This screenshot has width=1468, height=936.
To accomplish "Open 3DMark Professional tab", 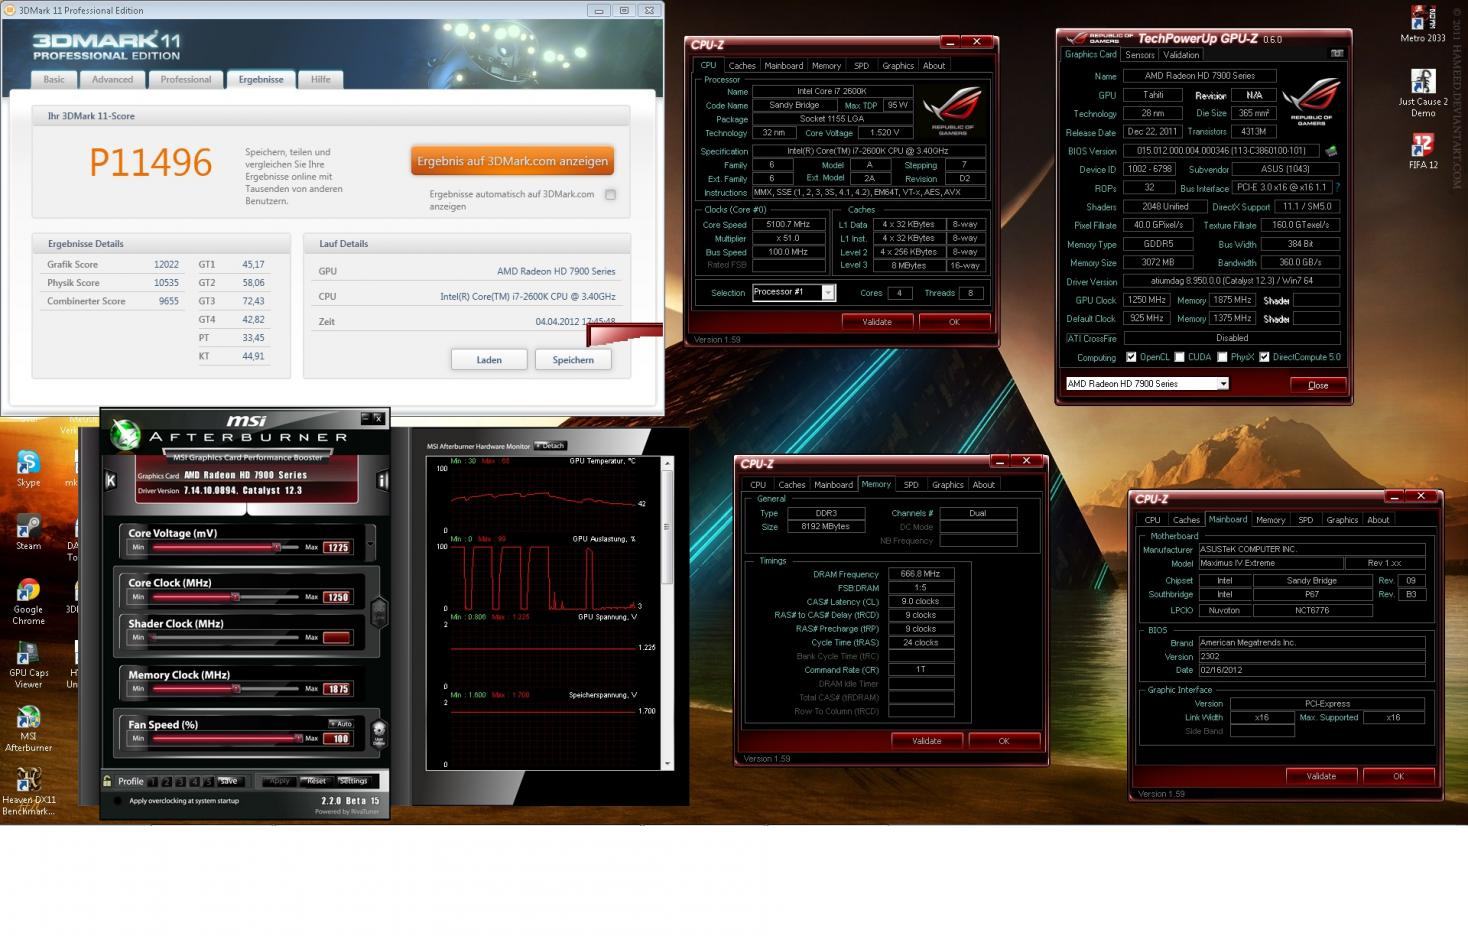I will pos(185,79).
